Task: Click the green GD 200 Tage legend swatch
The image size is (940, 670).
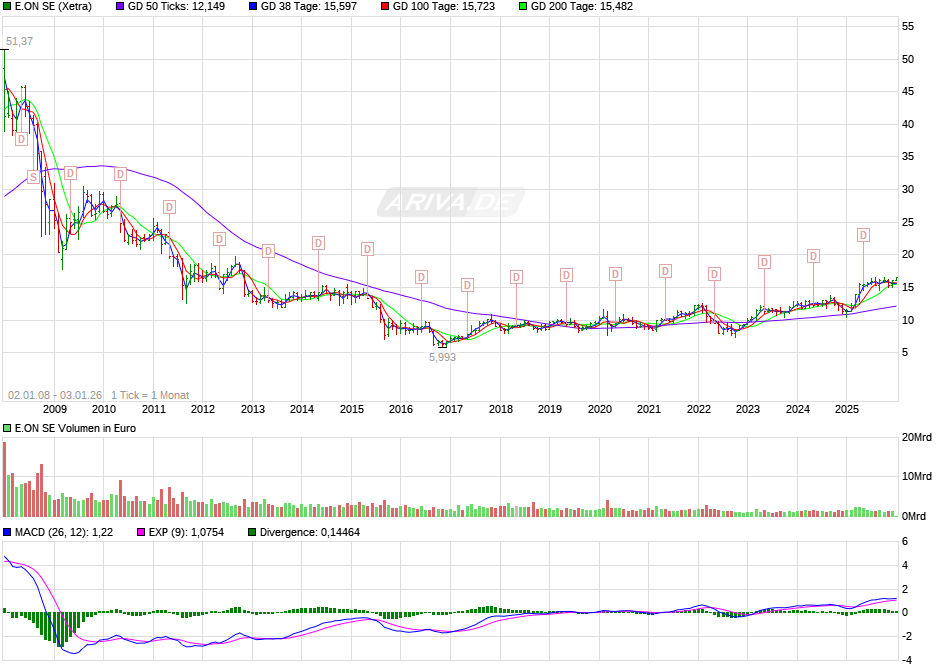Action: 523,7
